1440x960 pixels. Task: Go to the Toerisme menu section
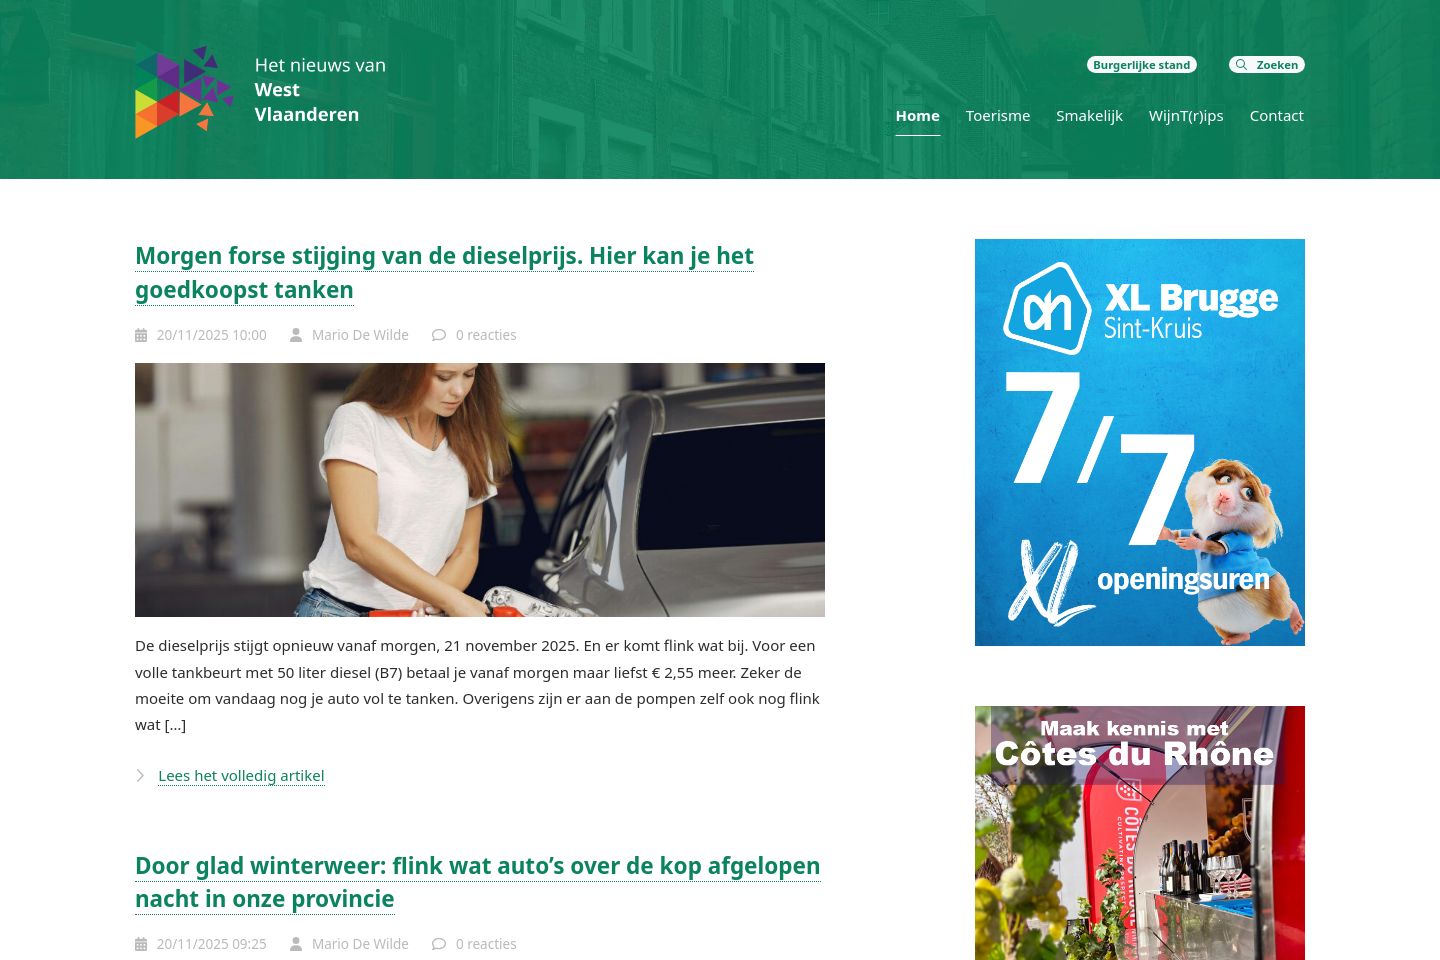(997, 116)
